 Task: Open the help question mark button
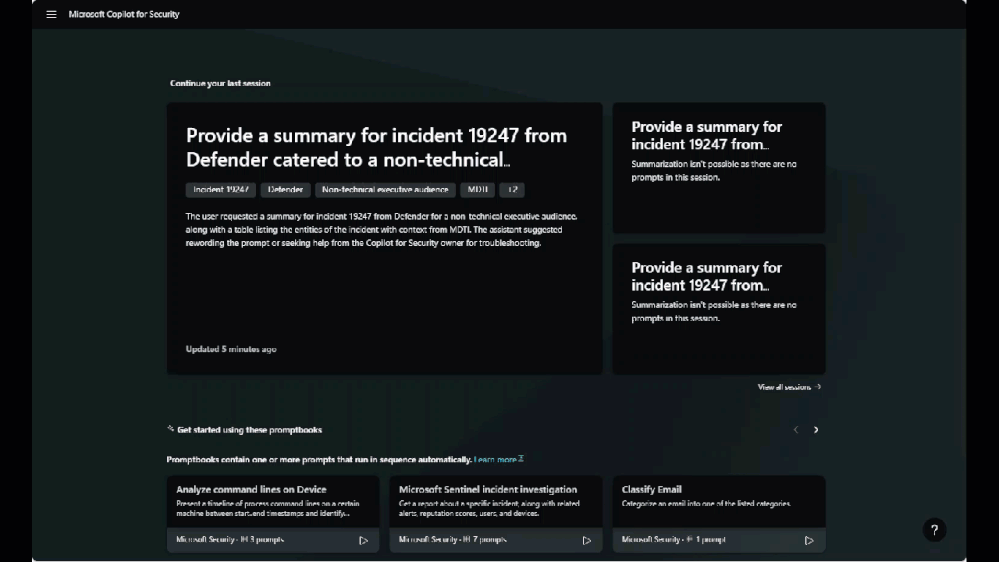[x=934, y=530]
